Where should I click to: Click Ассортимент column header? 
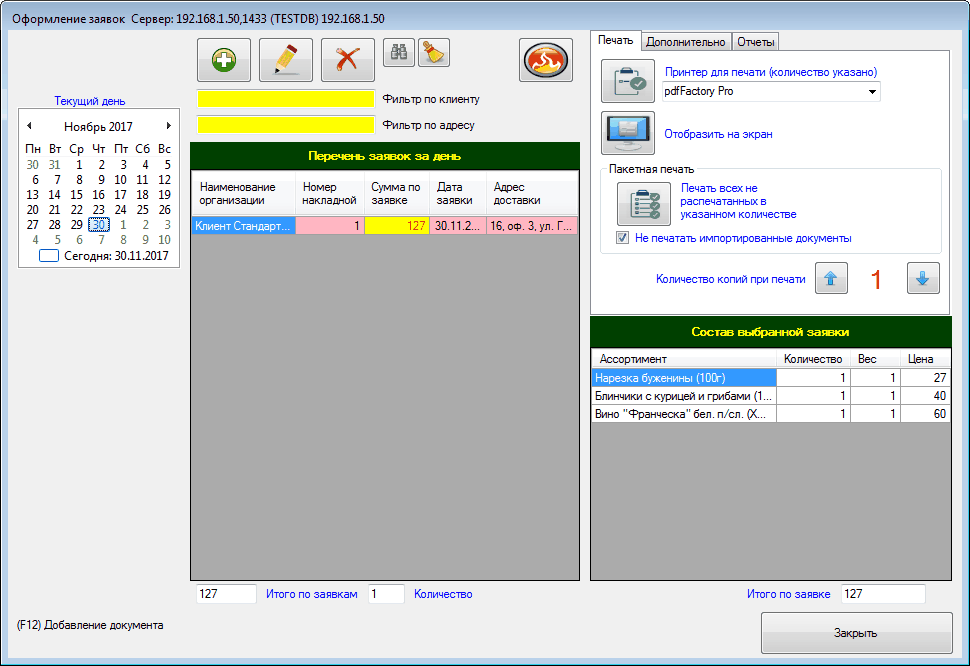684,359
